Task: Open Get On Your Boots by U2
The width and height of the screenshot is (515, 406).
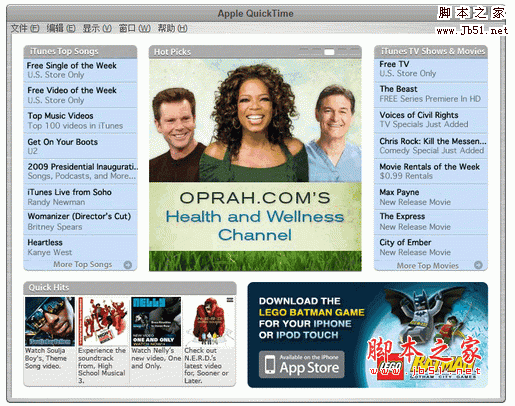Action: coord(80,146)
